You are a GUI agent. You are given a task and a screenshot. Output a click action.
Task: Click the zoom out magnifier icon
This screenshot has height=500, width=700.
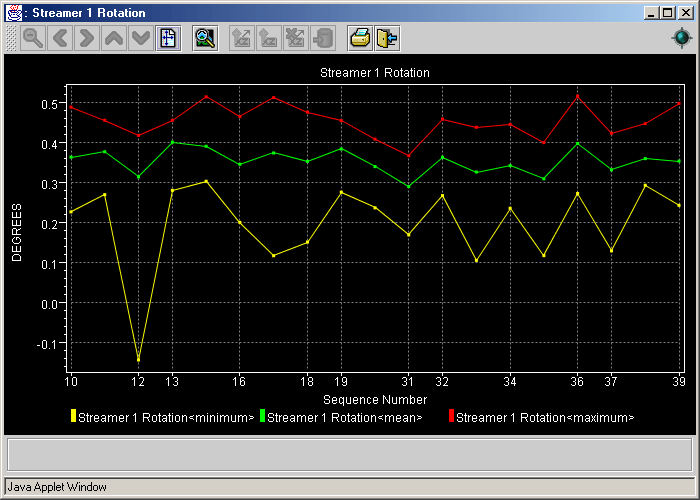(33, 39)
